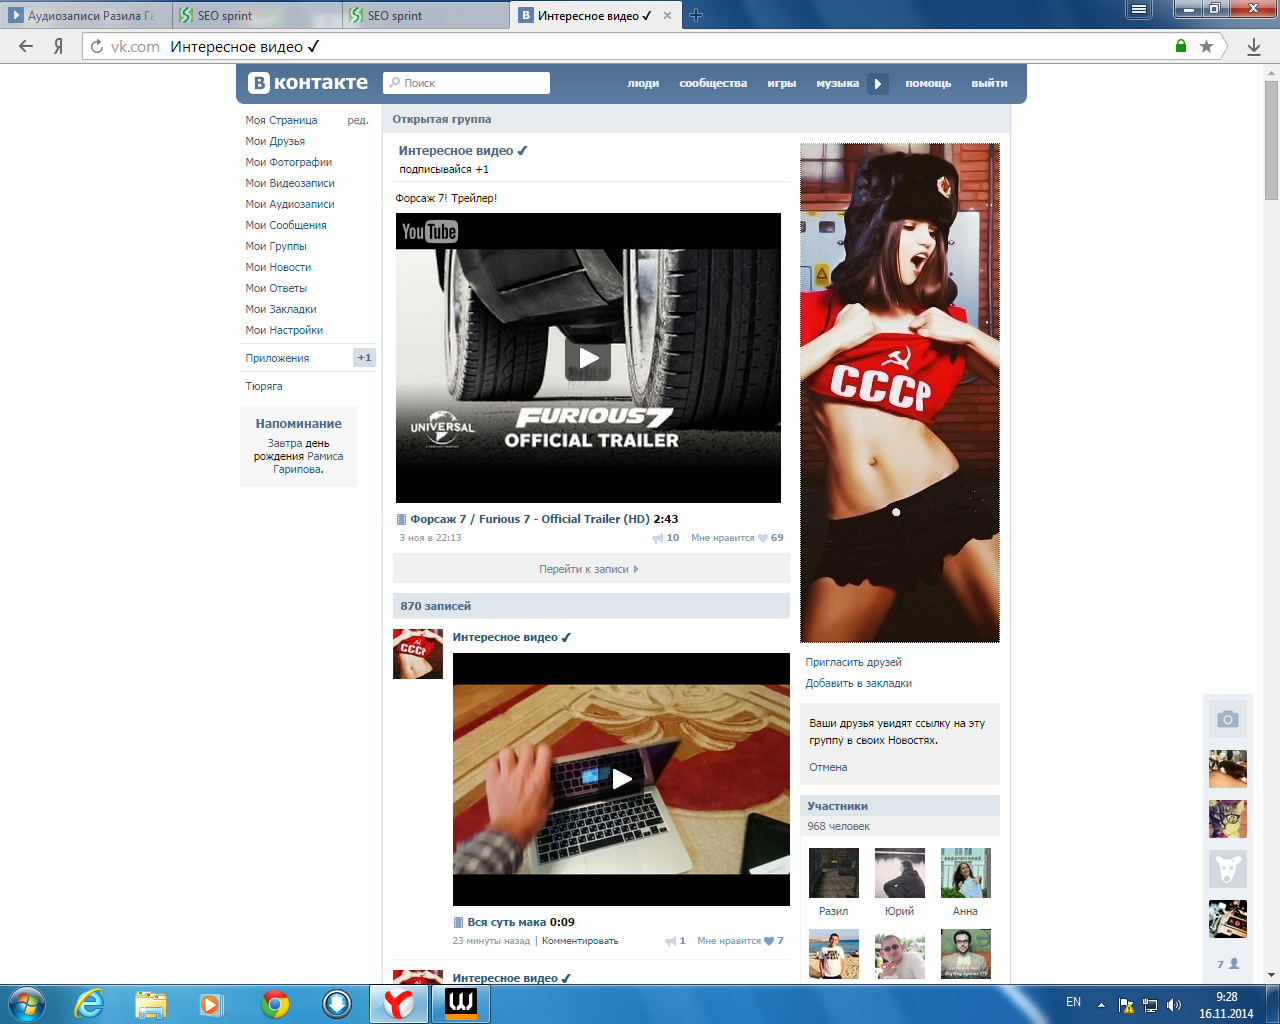Show hidden tray icons arrow

pos(1101,1005)
